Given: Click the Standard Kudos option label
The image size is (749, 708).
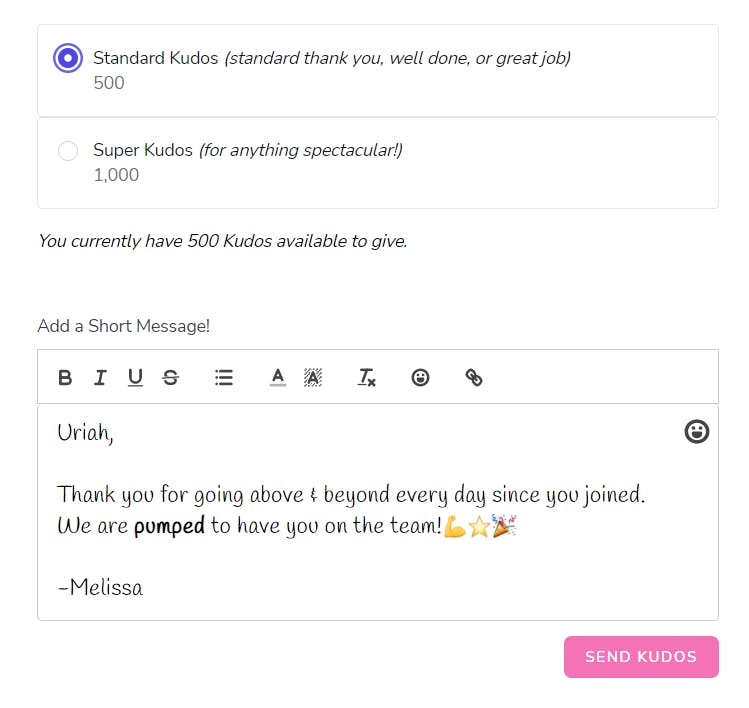Looking at the screenshot, I should pos(155,58).
